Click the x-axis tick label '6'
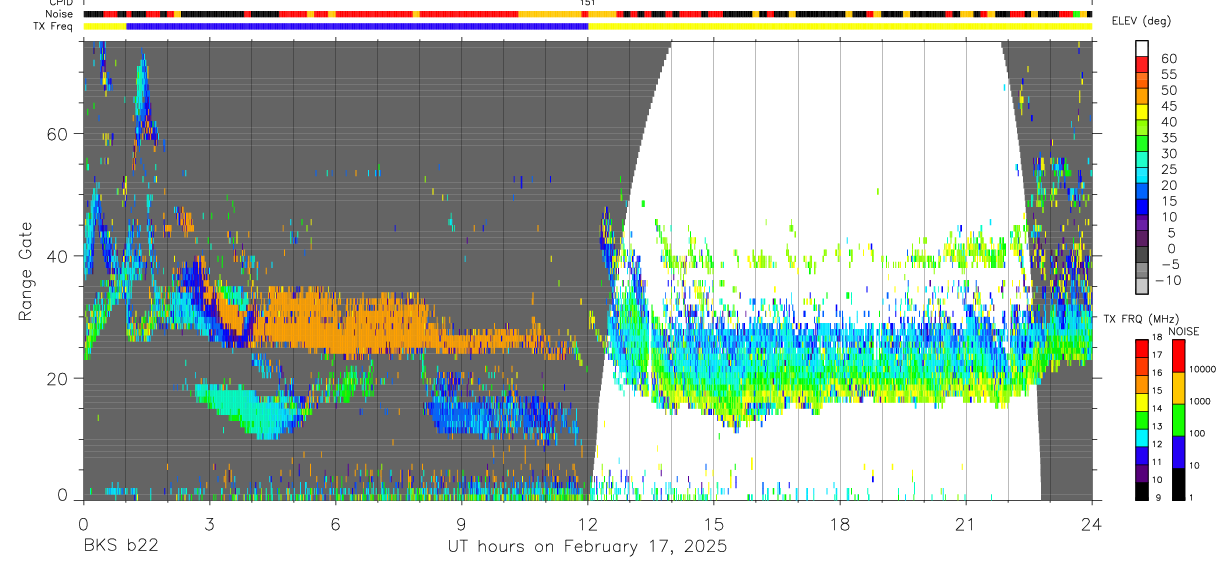Image resolution: width=1228 pixels, height=567 pixels. coord(335,525)
